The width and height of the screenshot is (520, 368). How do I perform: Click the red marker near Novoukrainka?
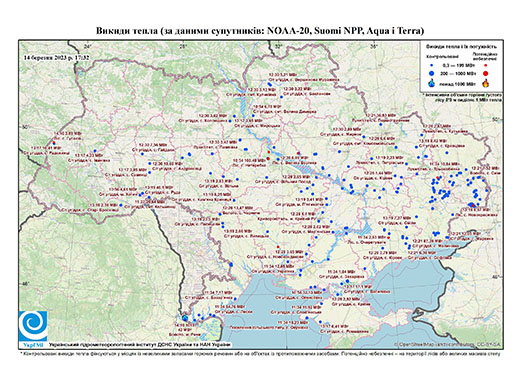(x=278, y=246)
